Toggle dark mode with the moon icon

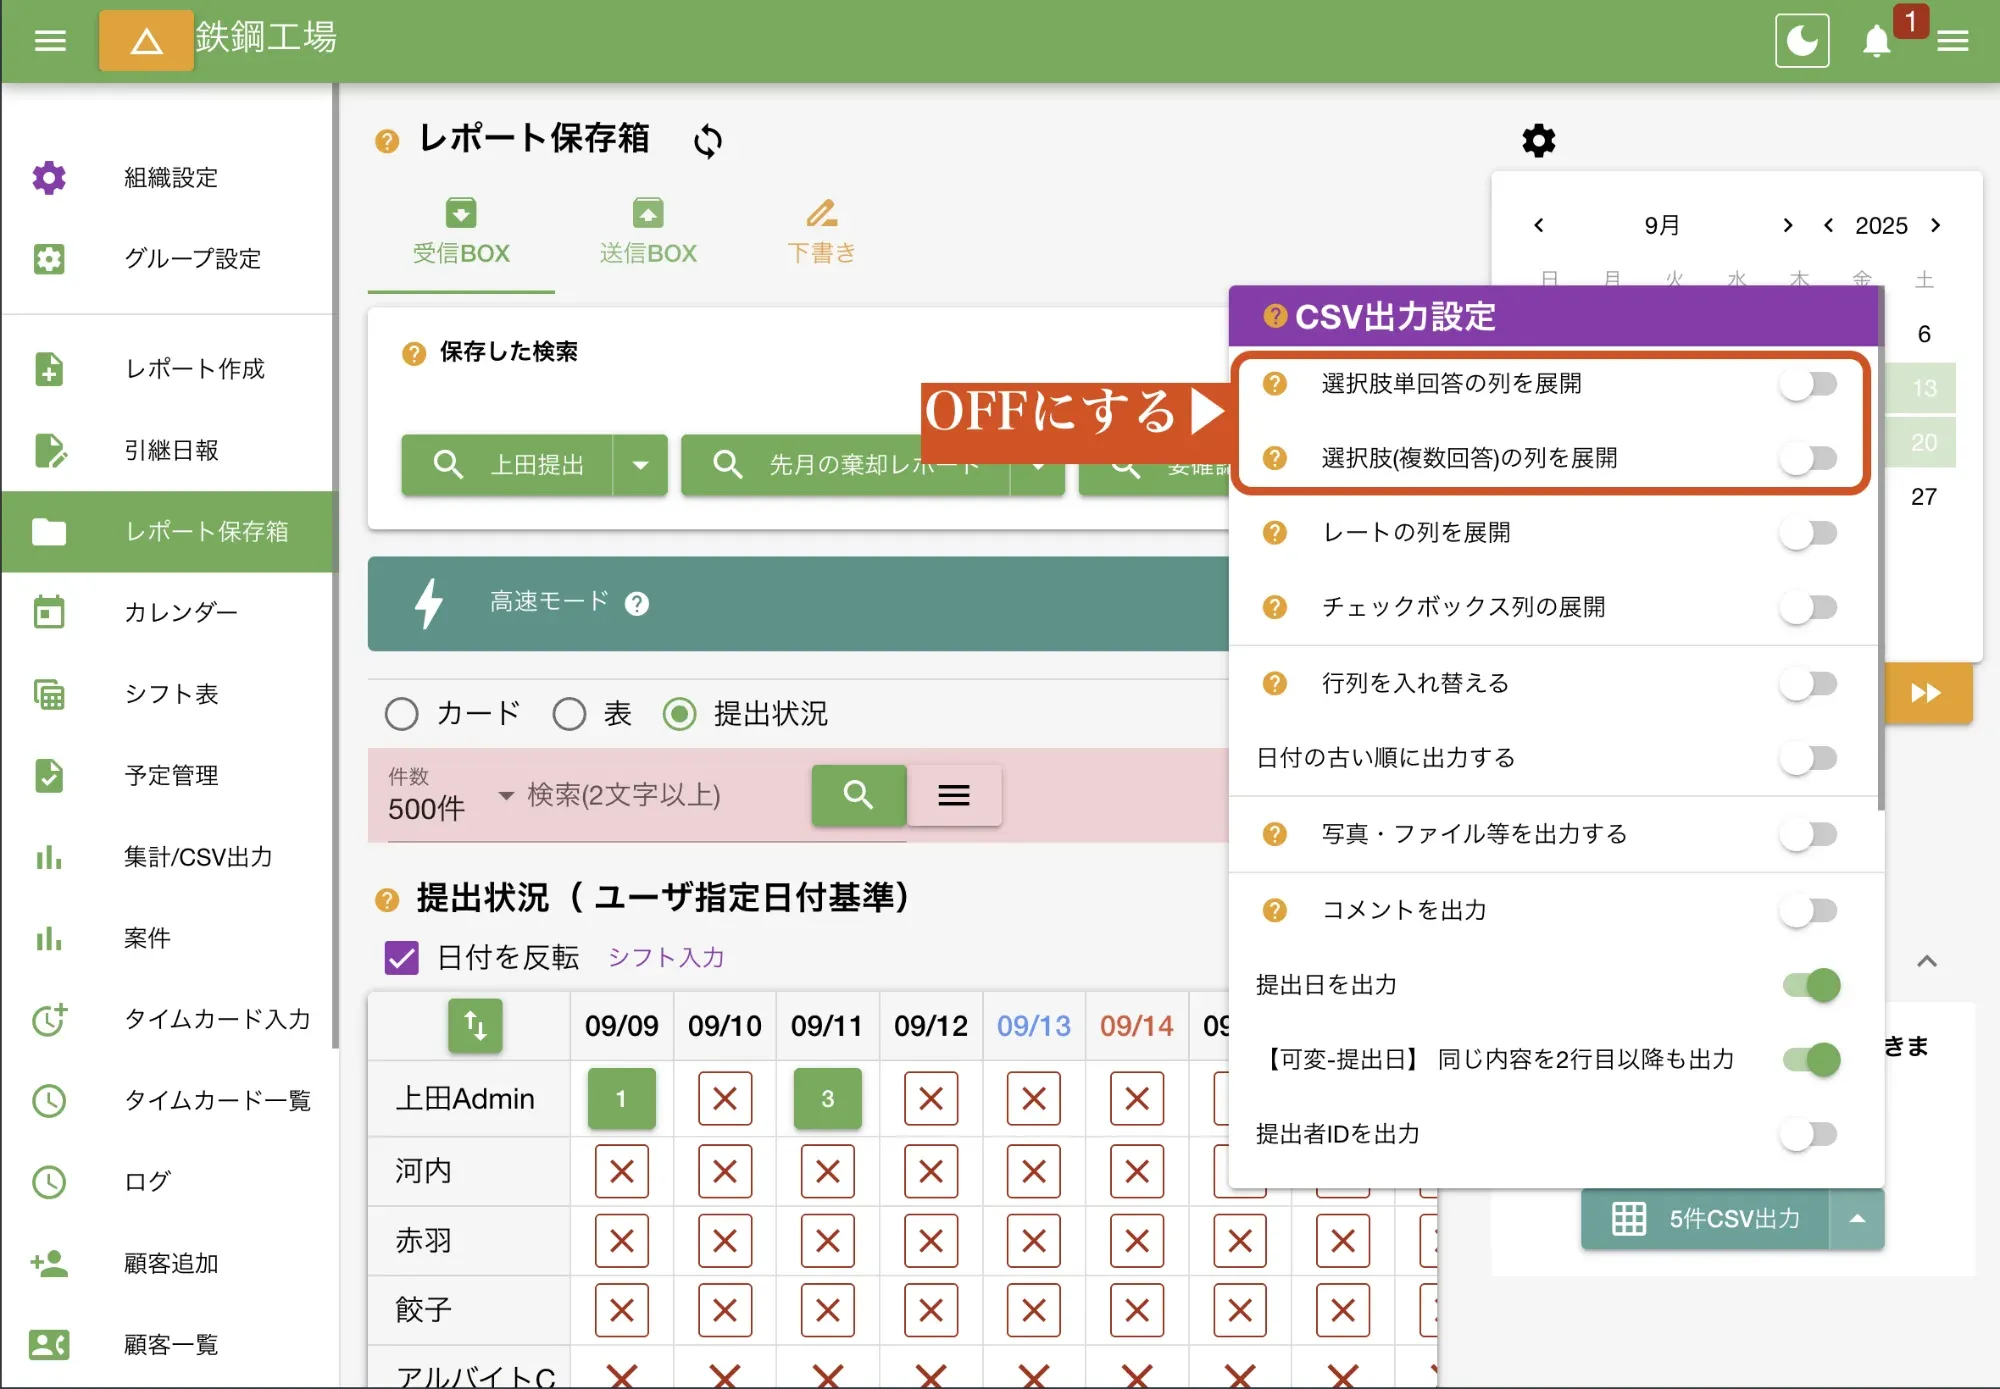(1802, 40)
